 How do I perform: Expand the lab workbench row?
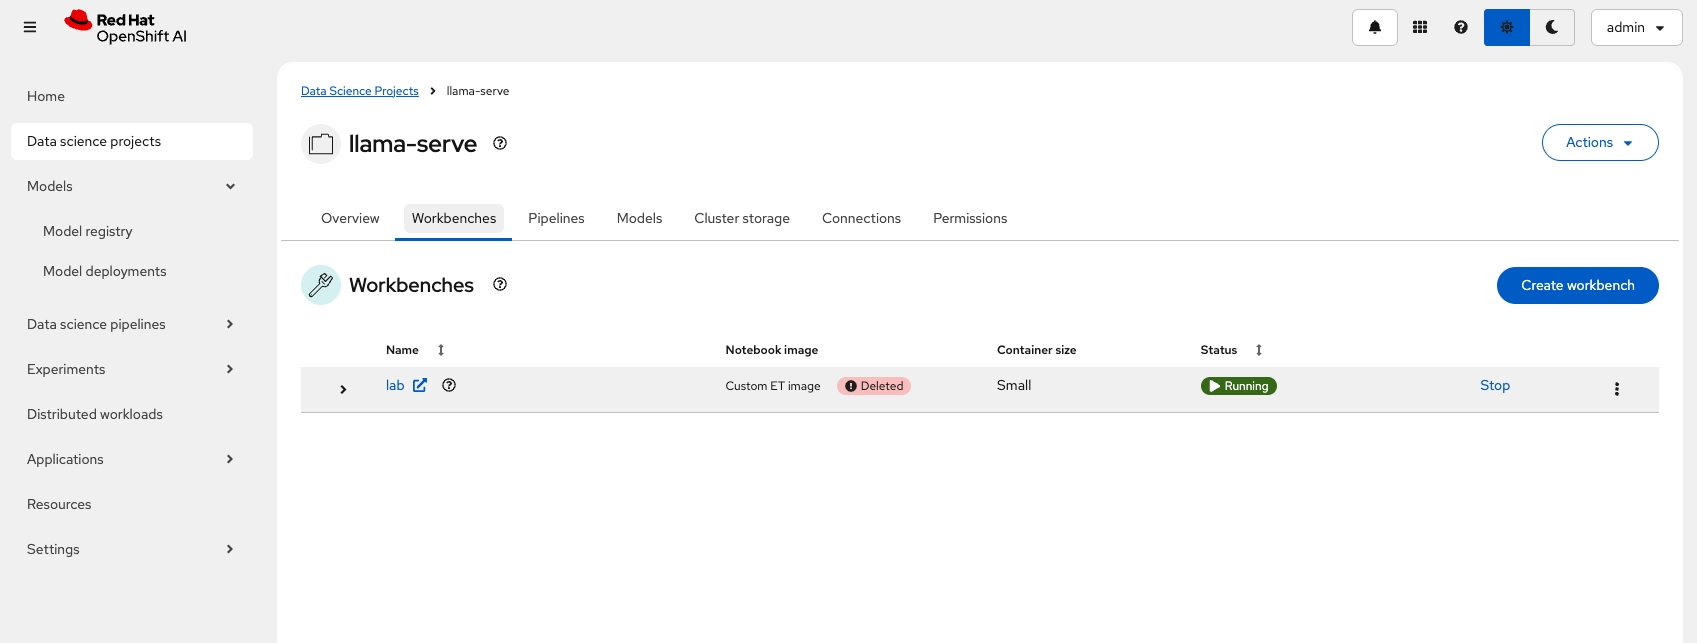click(x=343, y=389)
